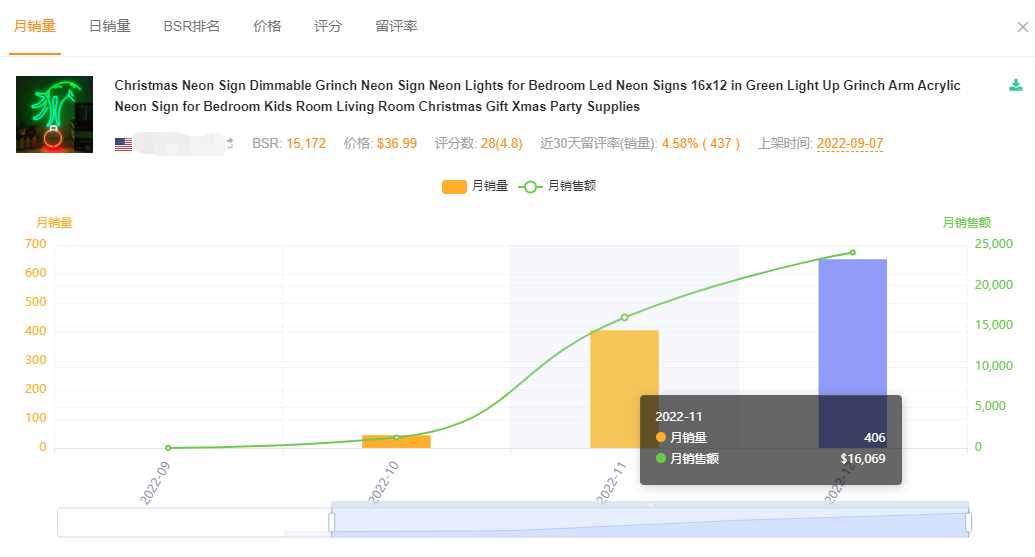
Task: Toggle the orange 月销量 legend item
Action: [x=475, y=186]
